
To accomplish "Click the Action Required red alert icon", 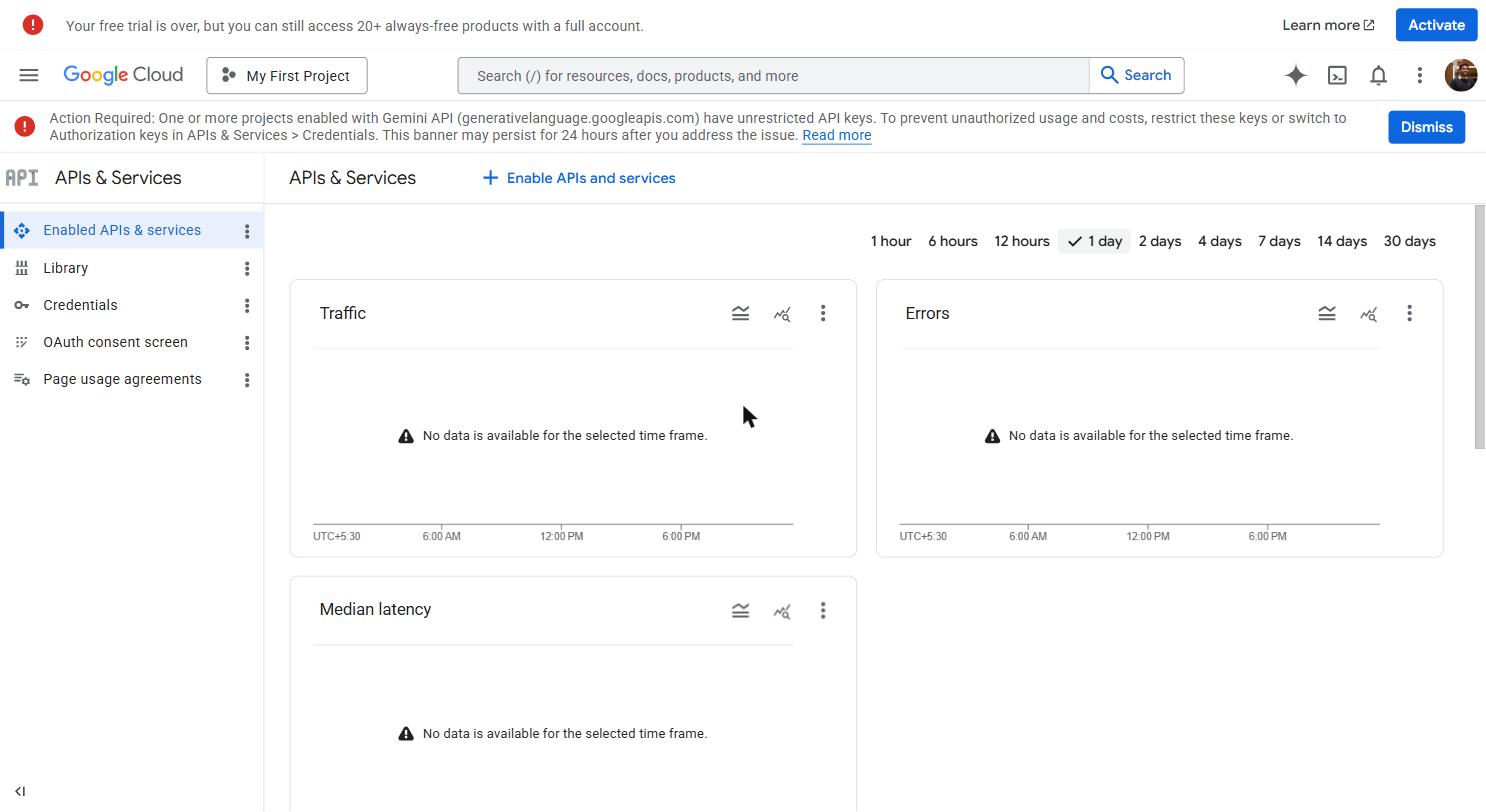I will click(x=25, y=127).
